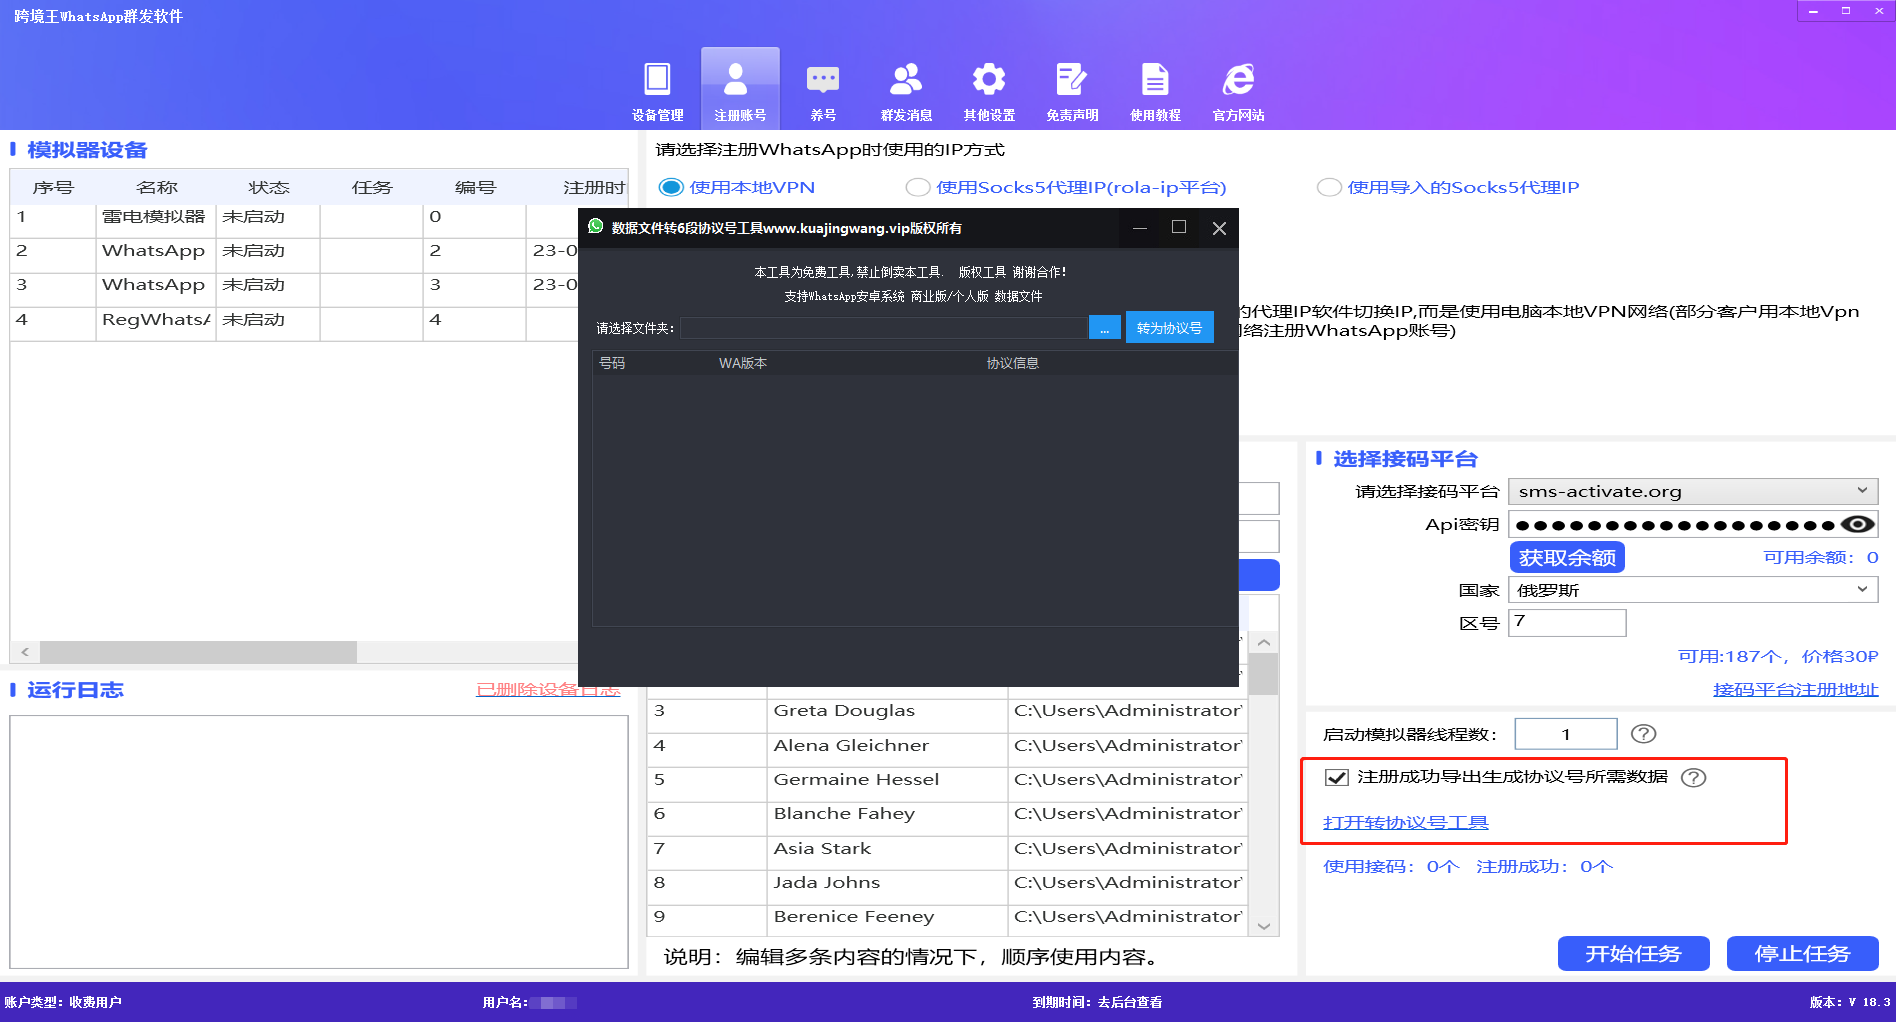Image resolution: width=1896 pixels, height=1022 pixels.
Task: Open the 使用教程 tutorial section
Action: (1154, 88)
